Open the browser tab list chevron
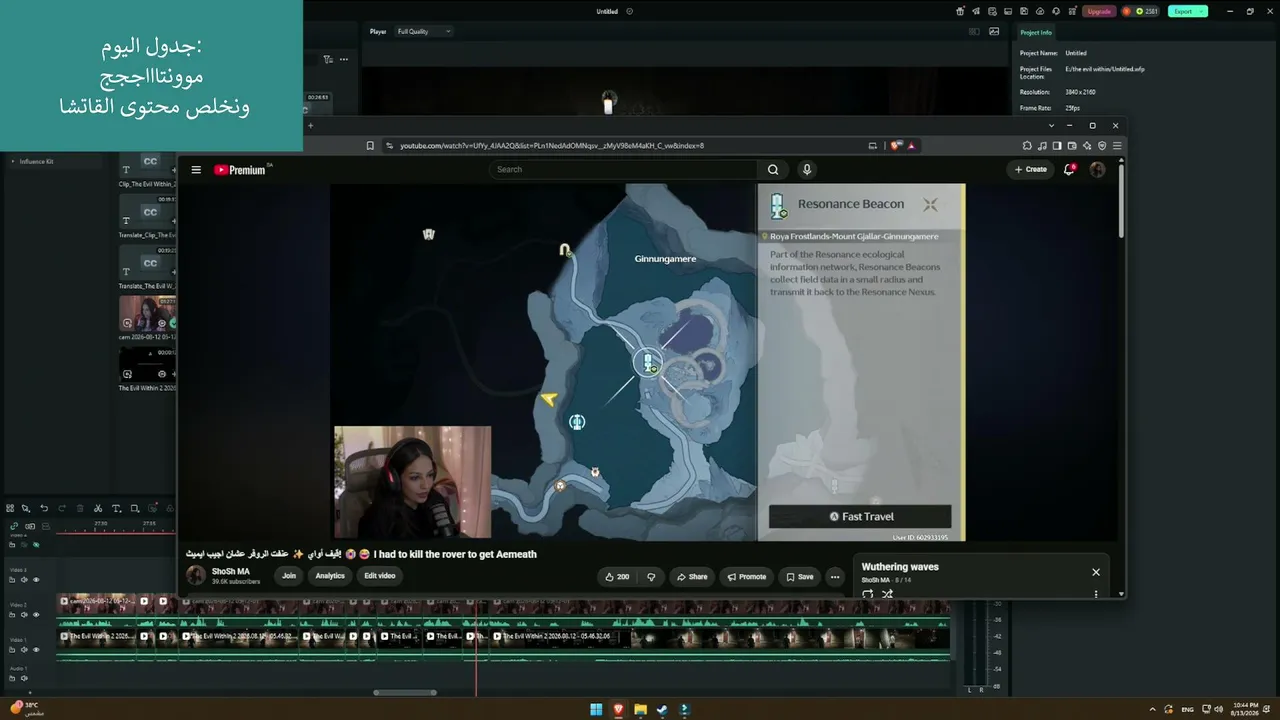Image resolution: width=1280 pixels, height=720 pixels. 1051,126
